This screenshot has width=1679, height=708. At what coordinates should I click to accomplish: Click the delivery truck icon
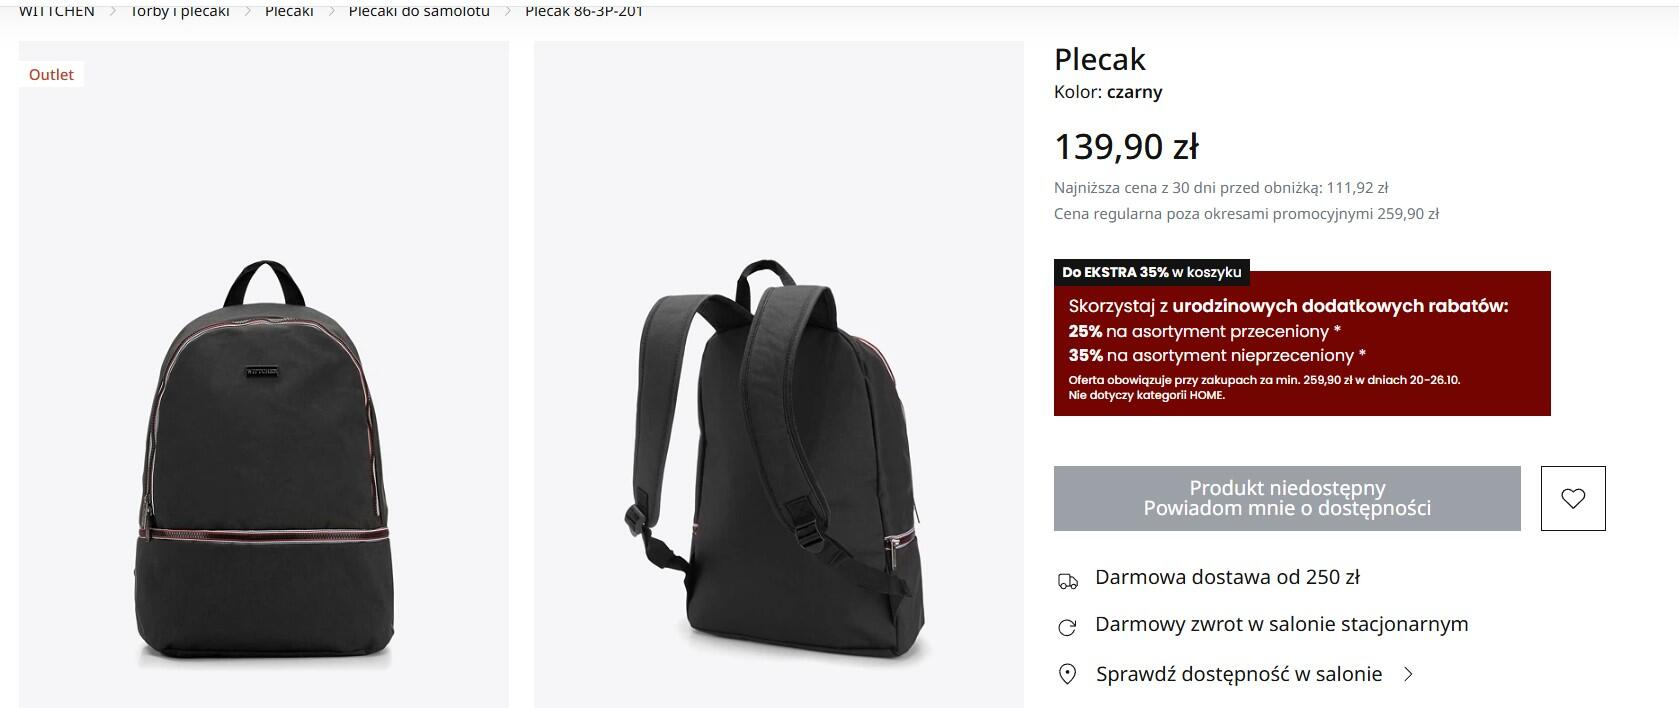[1067, 581]
